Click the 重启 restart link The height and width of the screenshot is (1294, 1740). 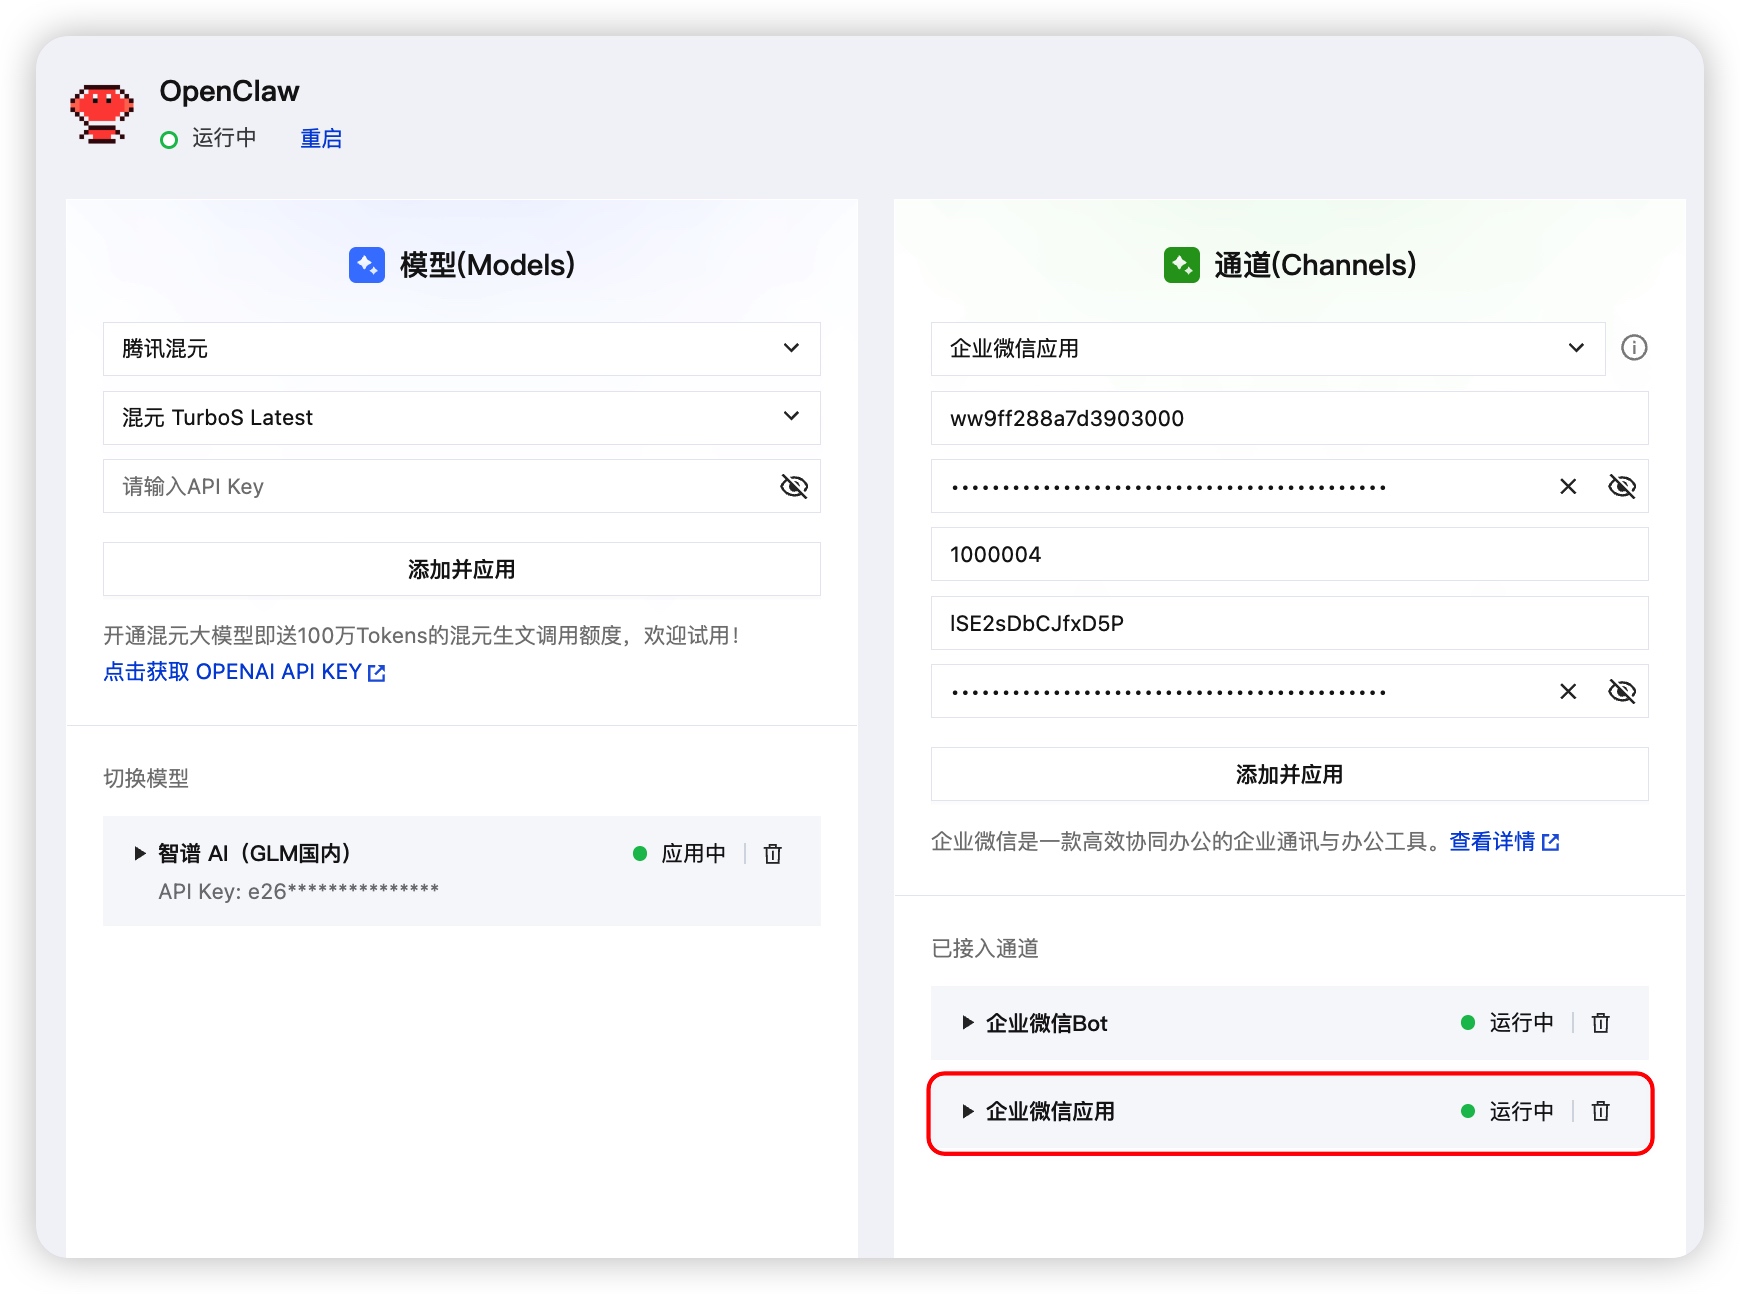321,139
